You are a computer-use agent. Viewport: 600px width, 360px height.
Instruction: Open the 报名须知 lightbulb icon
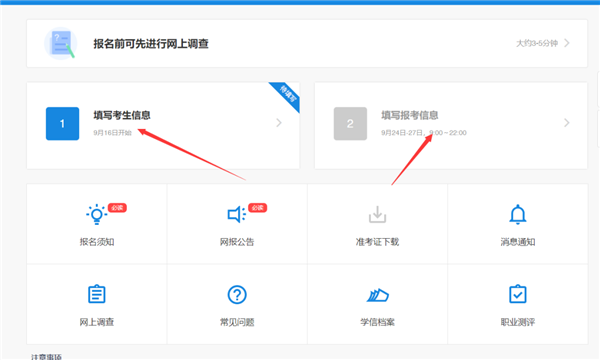[96, 214]
